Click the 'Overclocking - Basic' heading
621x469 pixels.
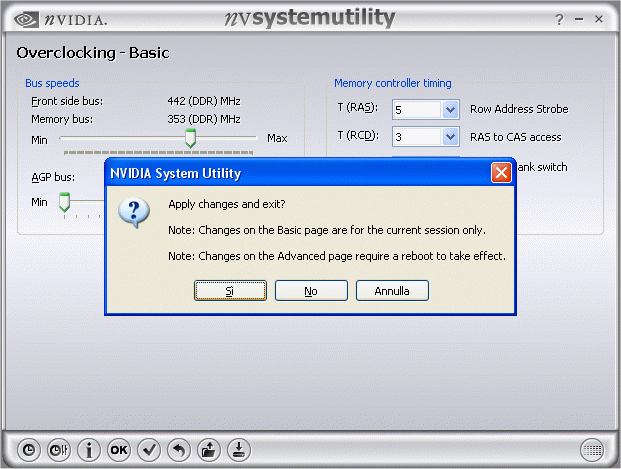93,53
